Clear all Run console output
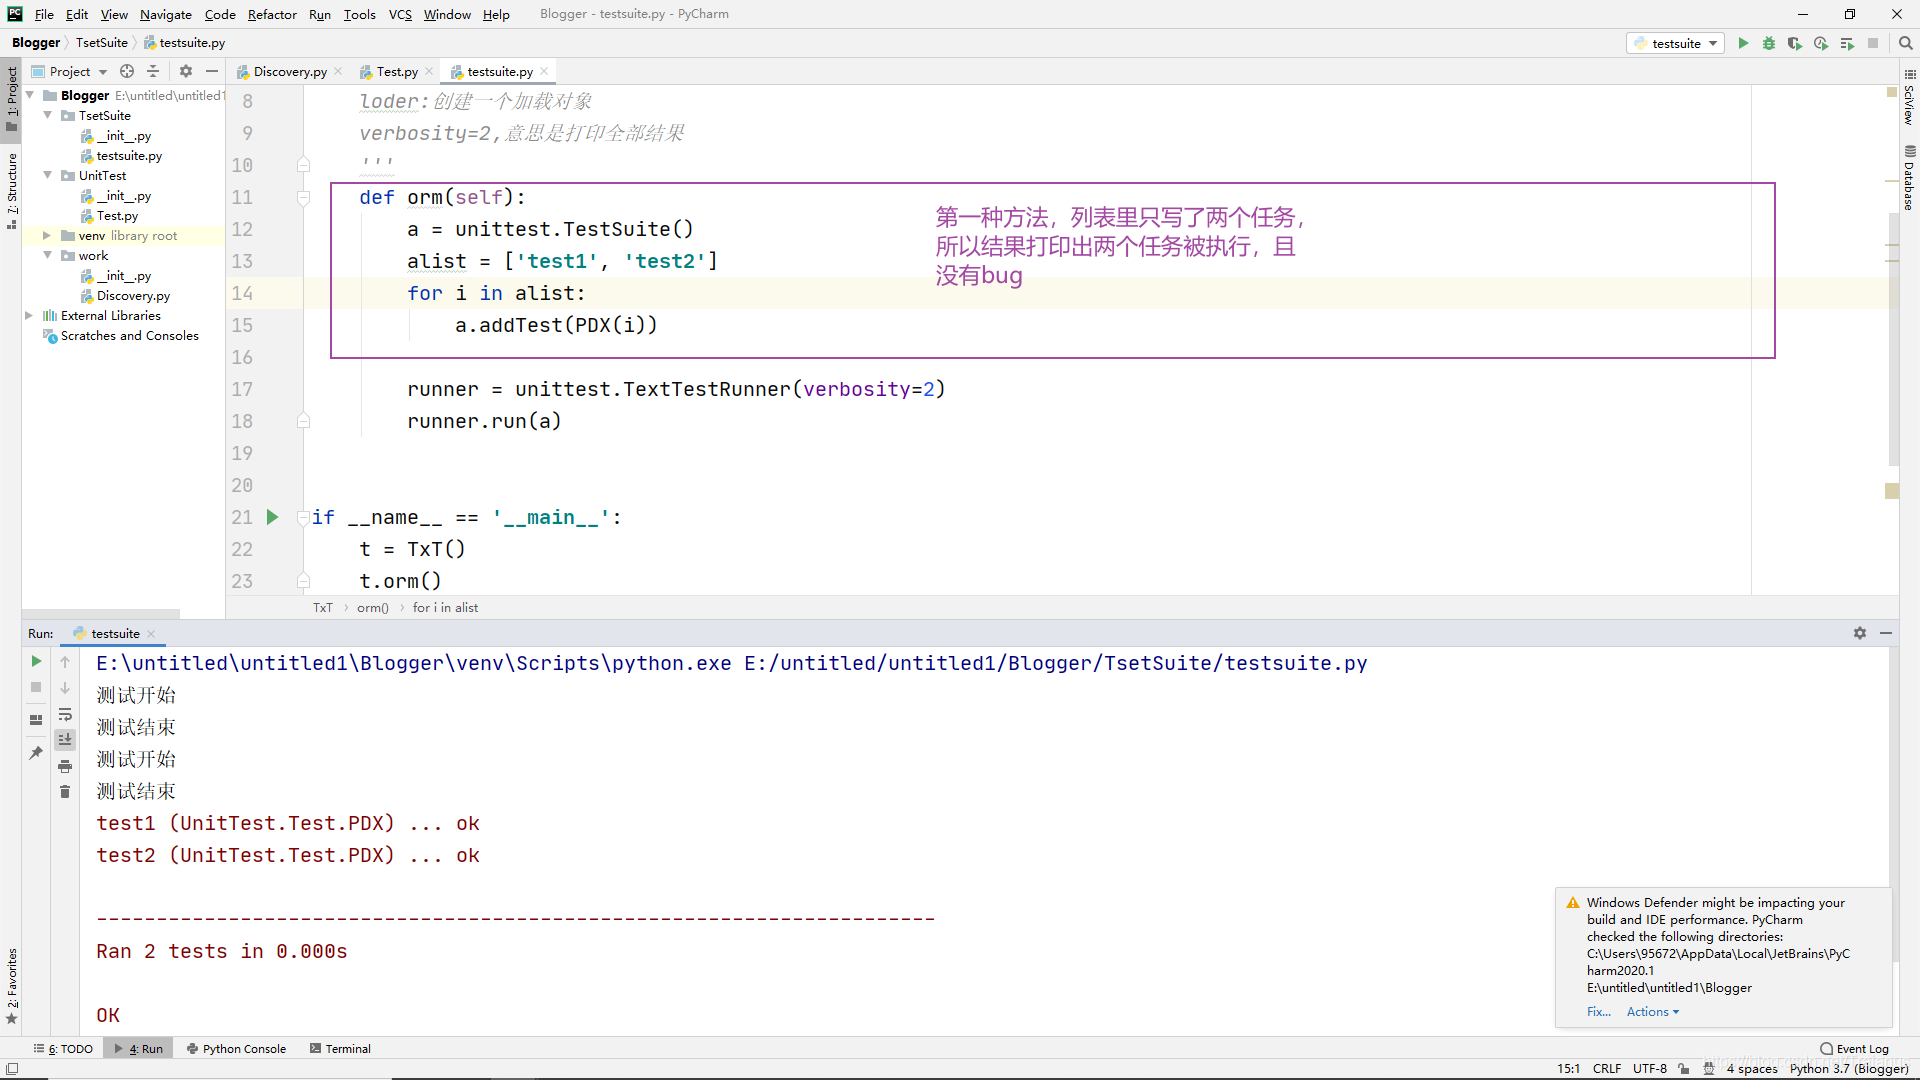 click(x=65, y=792)
